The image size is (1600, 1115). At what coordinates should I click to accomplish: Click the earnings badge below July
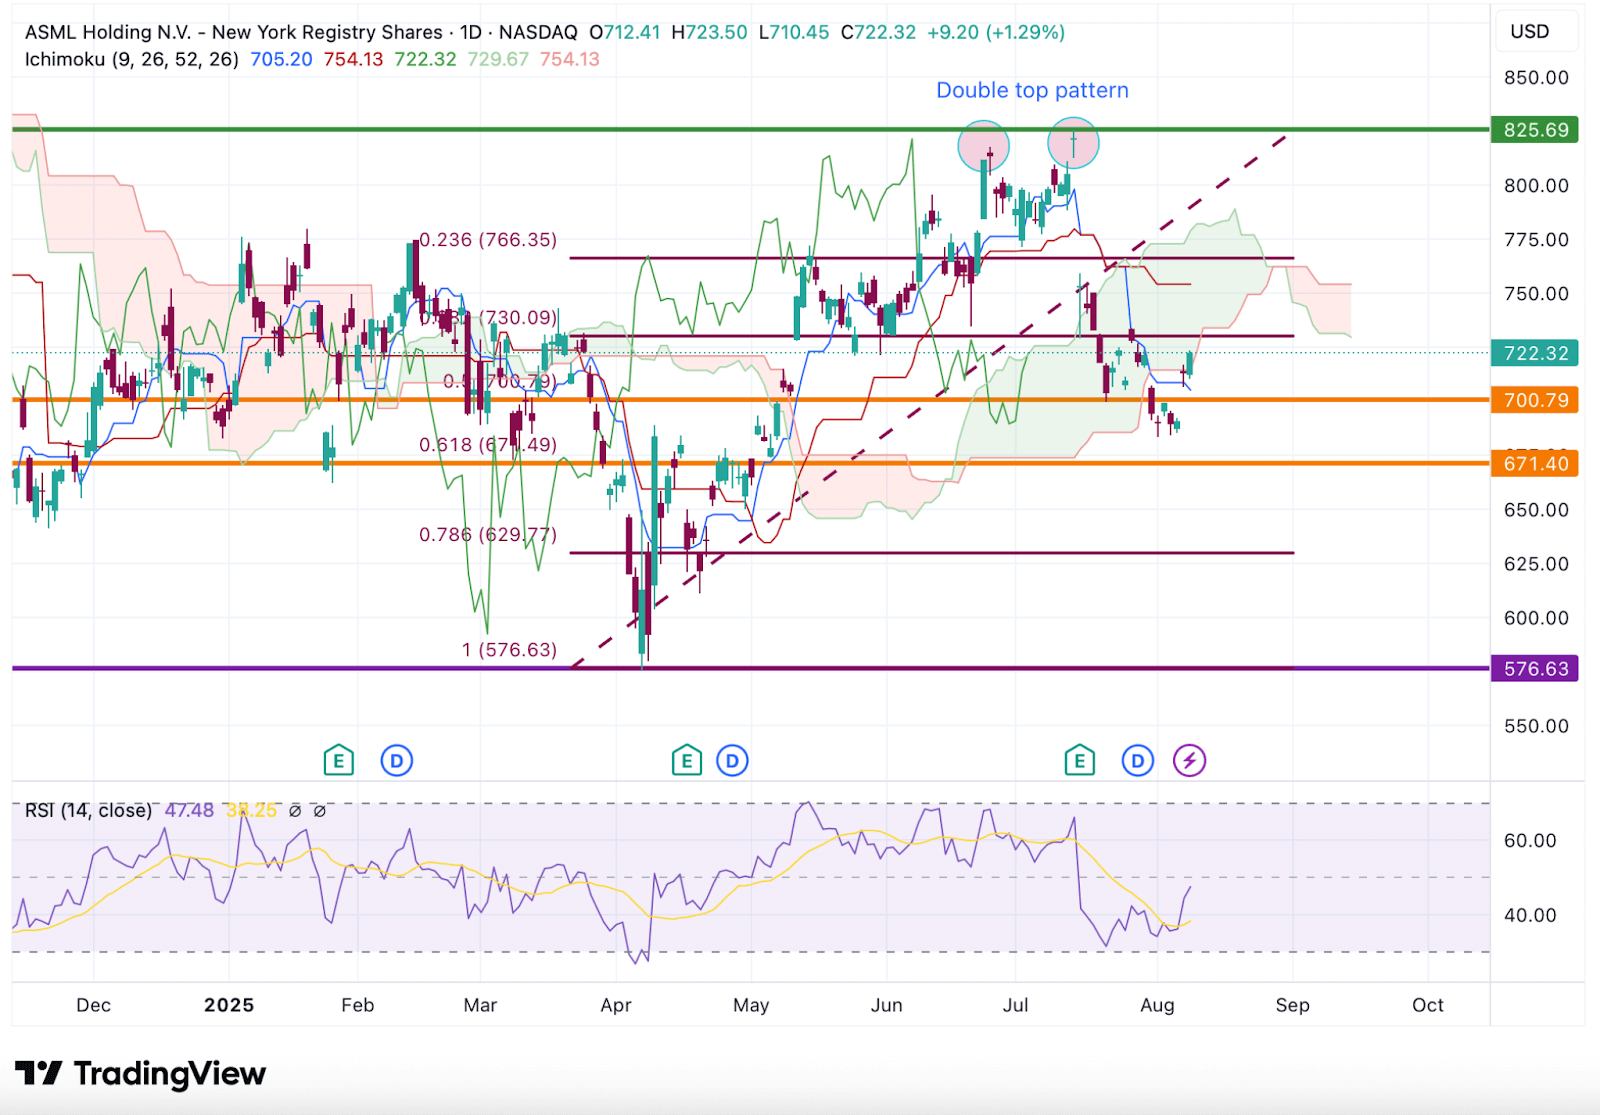[x=1079, y=760]
